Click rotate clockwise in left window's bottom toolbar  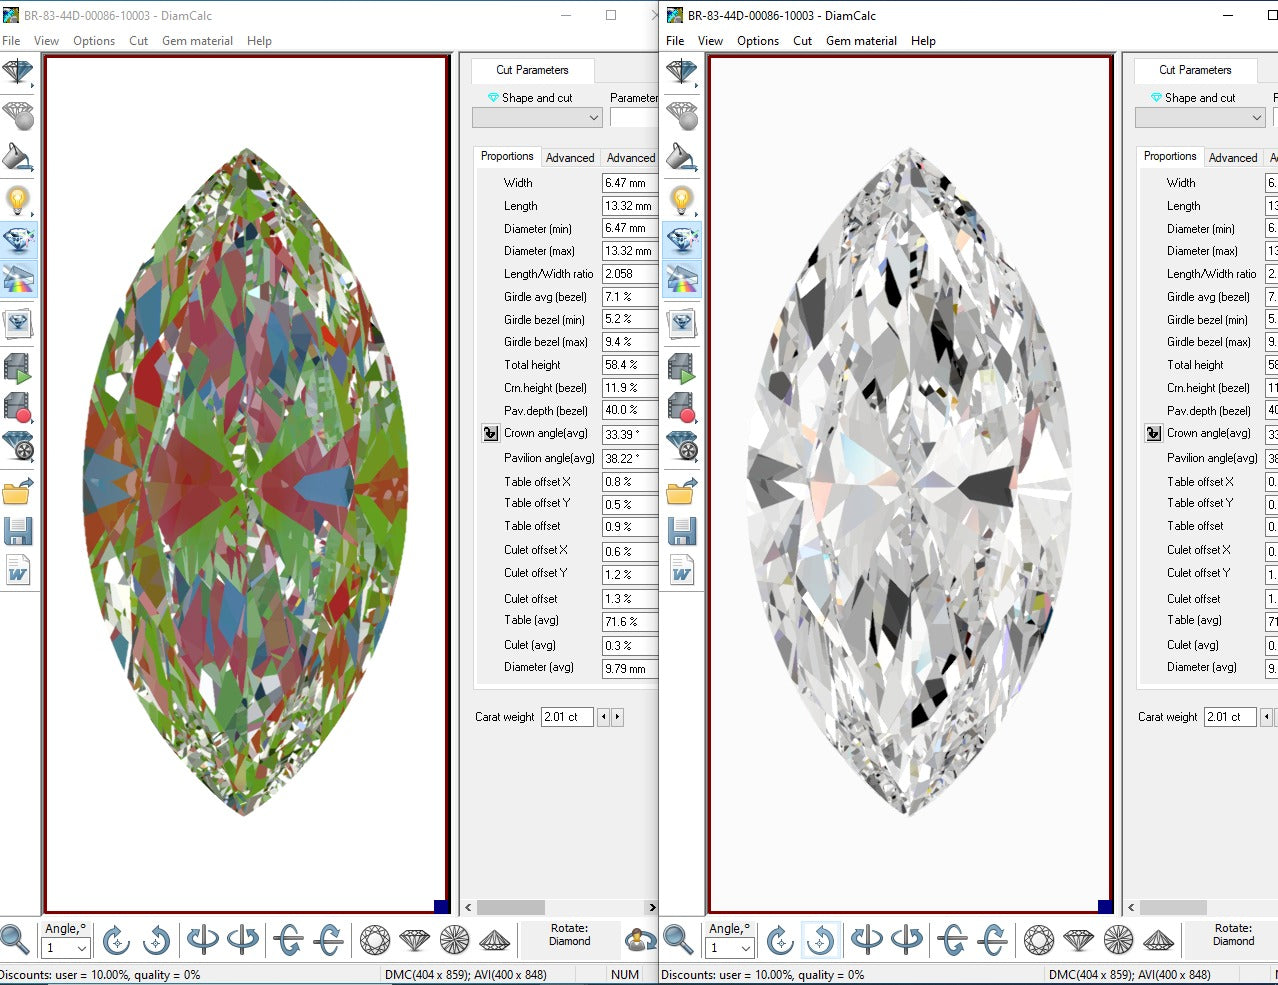click(116, 940)
